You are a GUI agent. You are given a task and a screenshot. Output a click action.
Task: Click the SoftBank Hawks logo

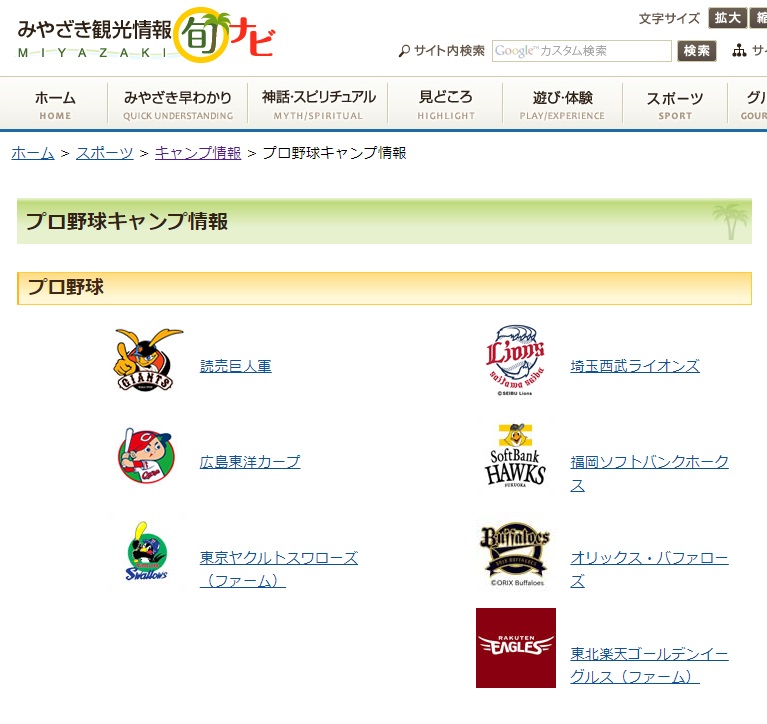(x=515, y=455)
